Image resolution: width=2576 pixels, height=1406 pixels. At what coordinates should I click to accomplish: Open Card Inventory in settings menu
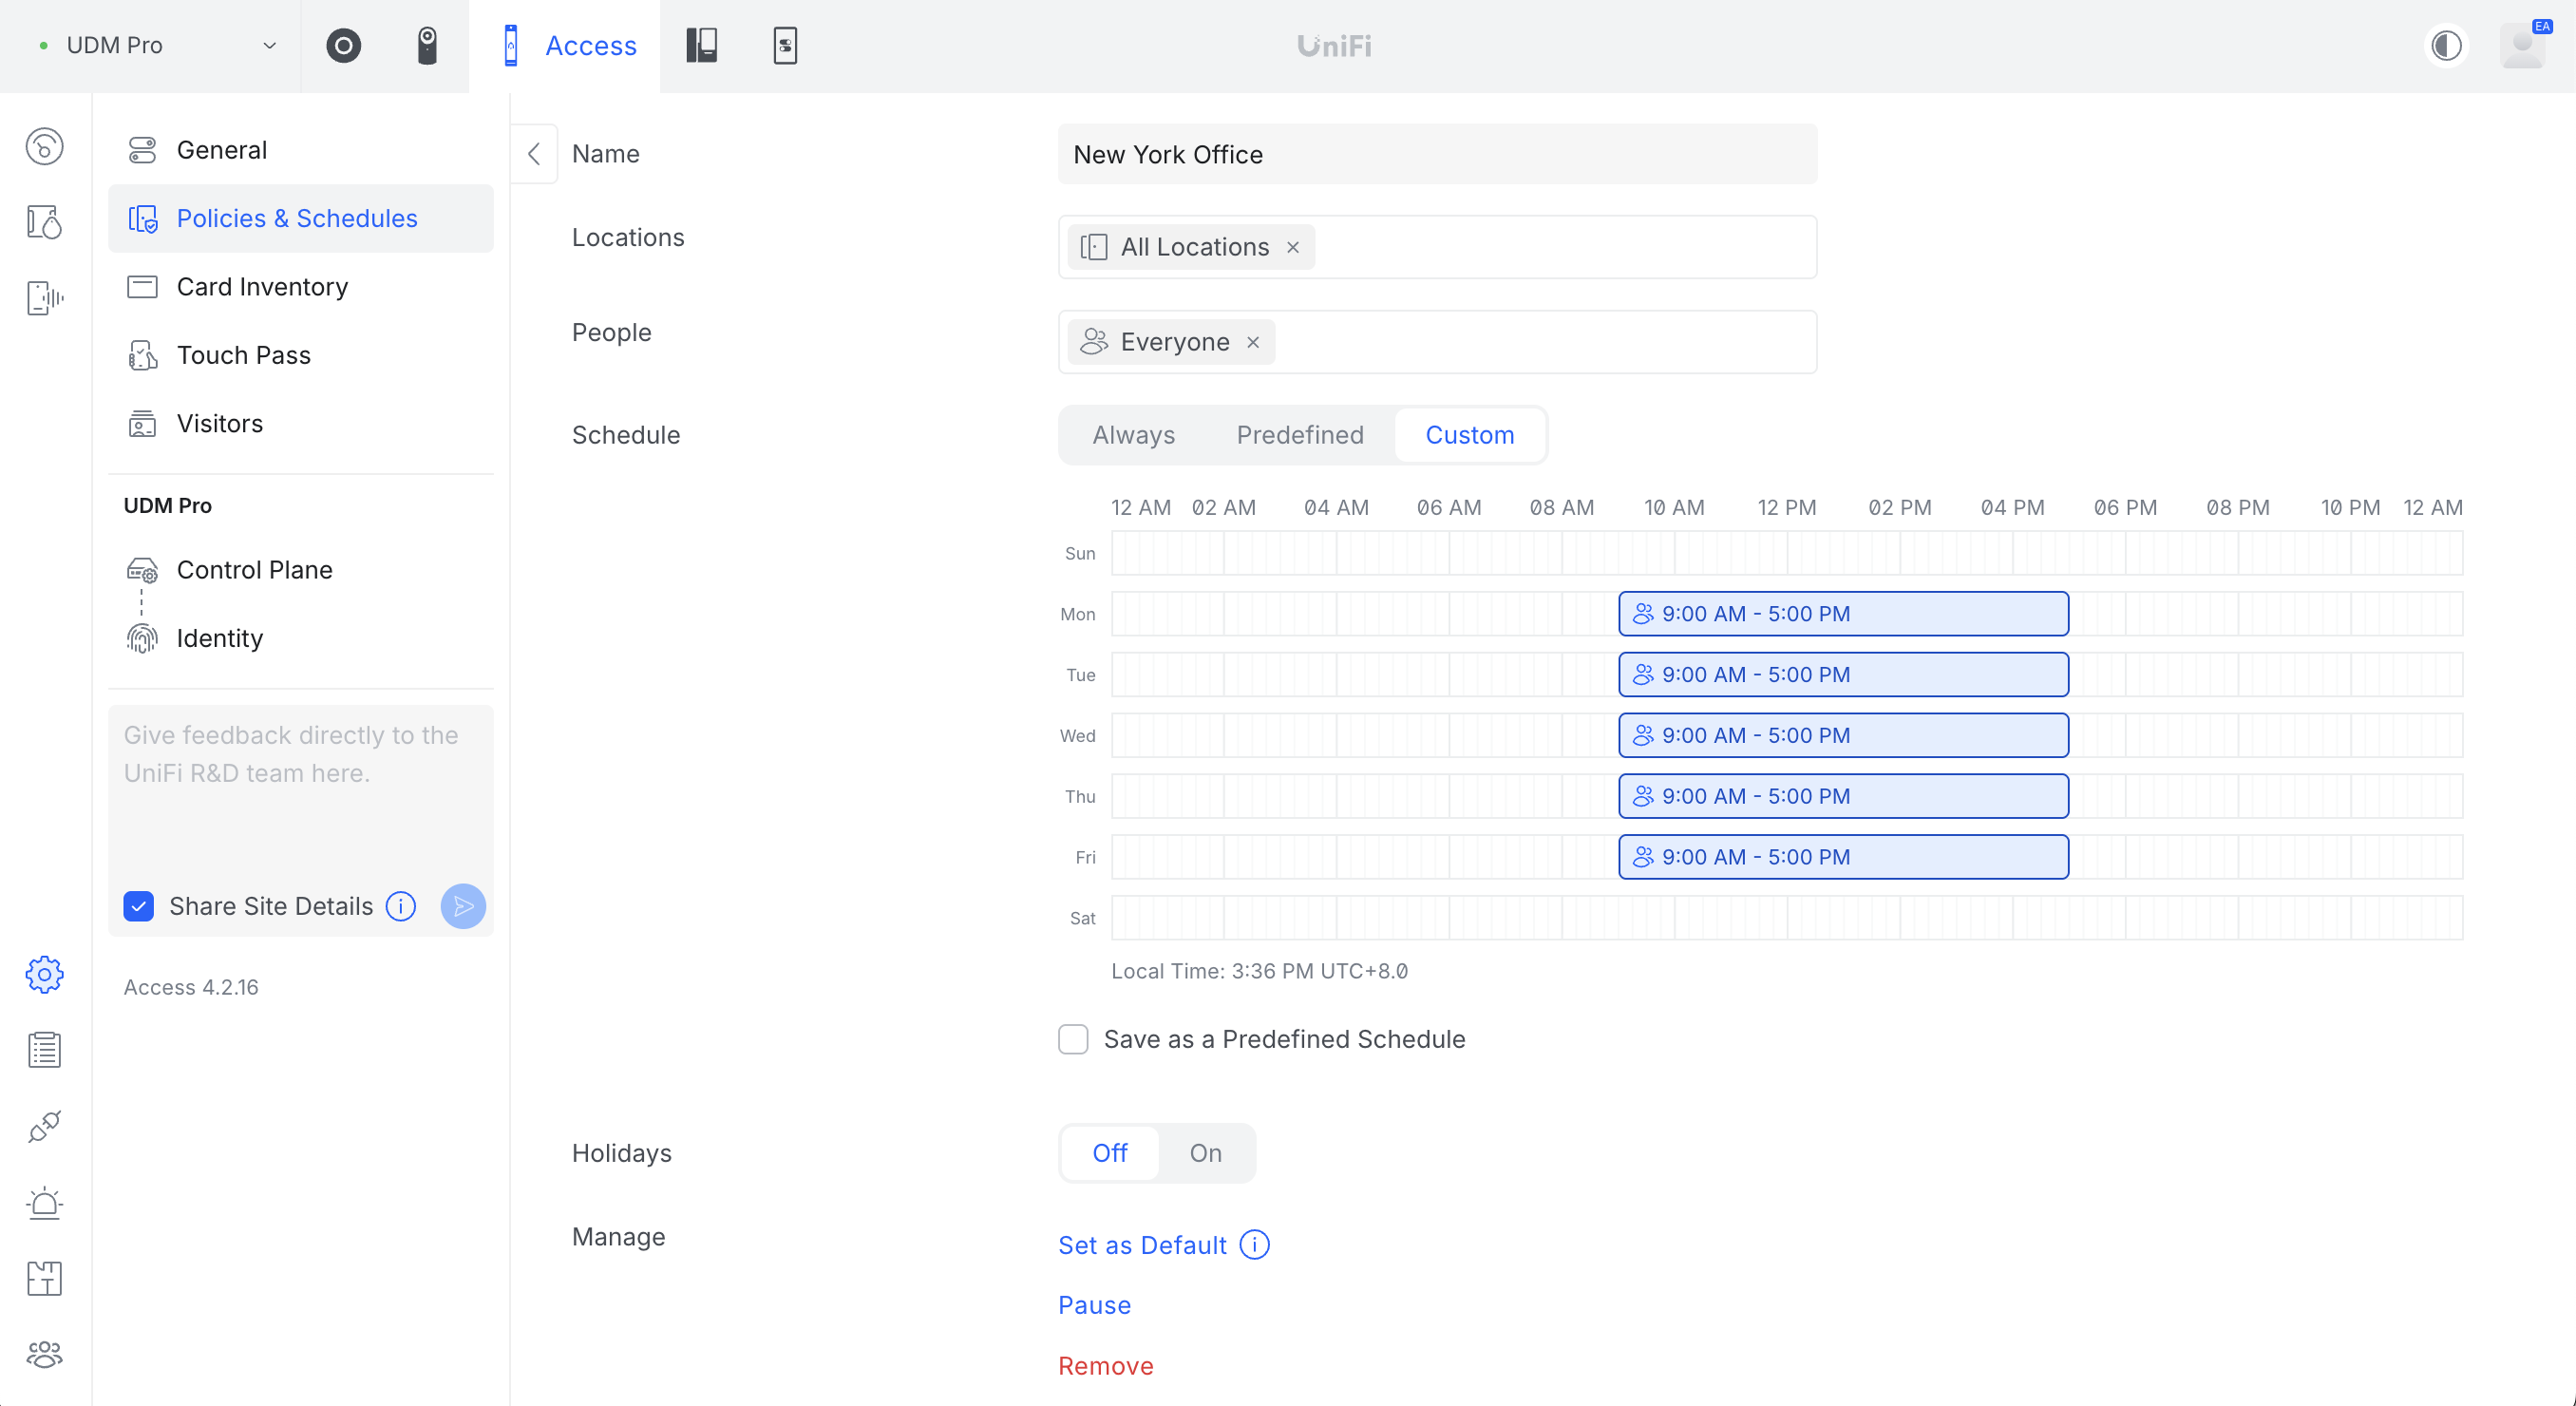coord(262,287)
